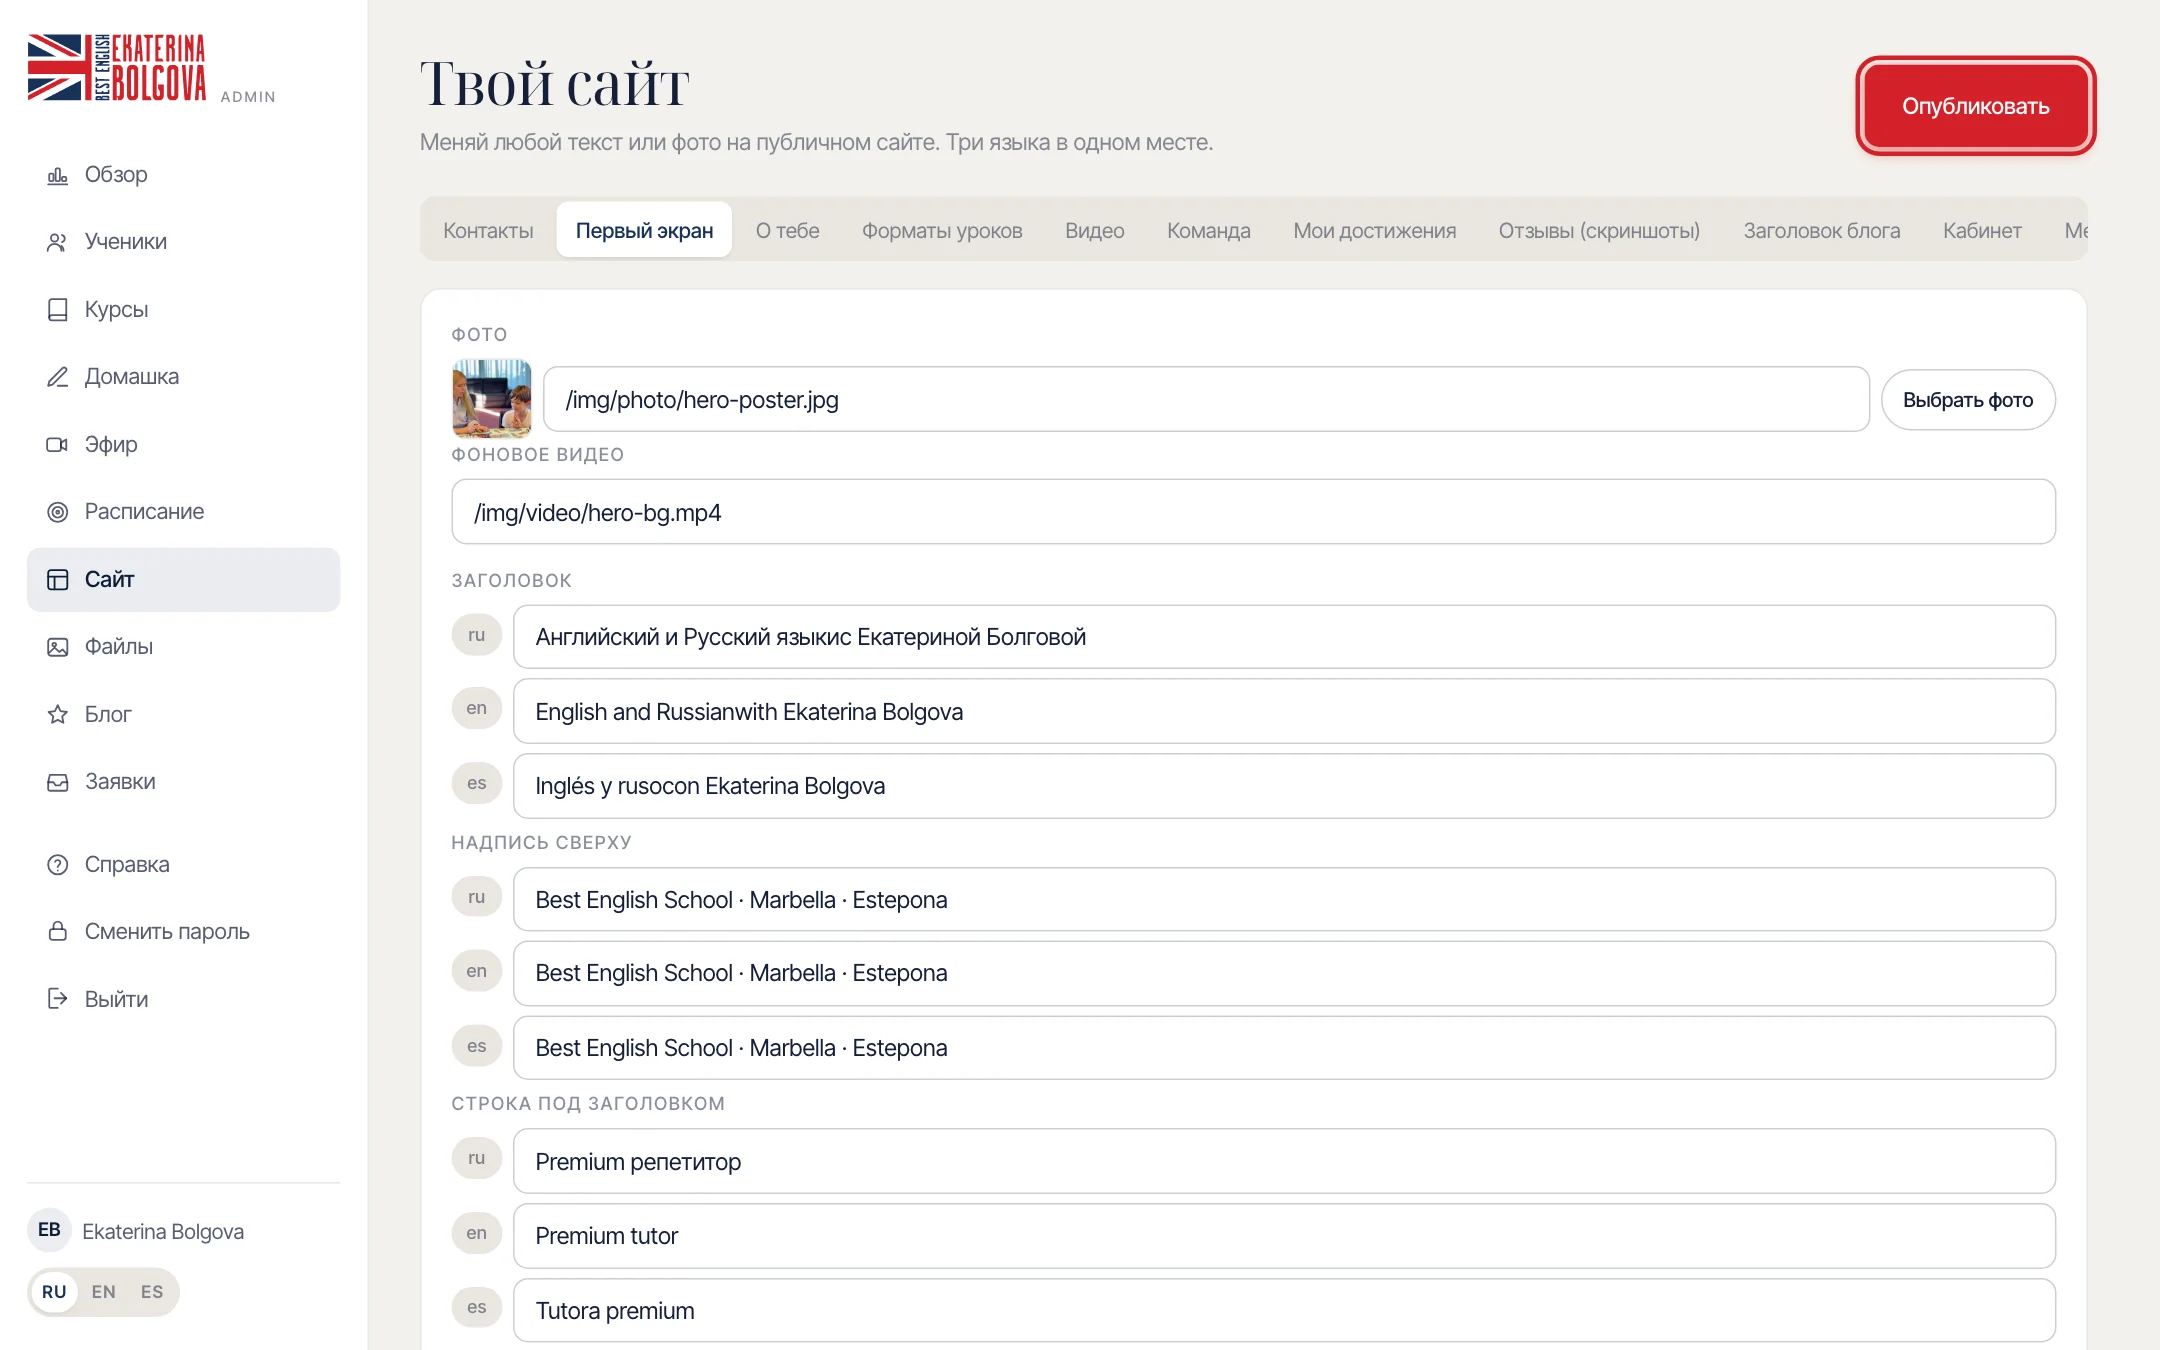Select RU interface language toggle

[54, 1292]
